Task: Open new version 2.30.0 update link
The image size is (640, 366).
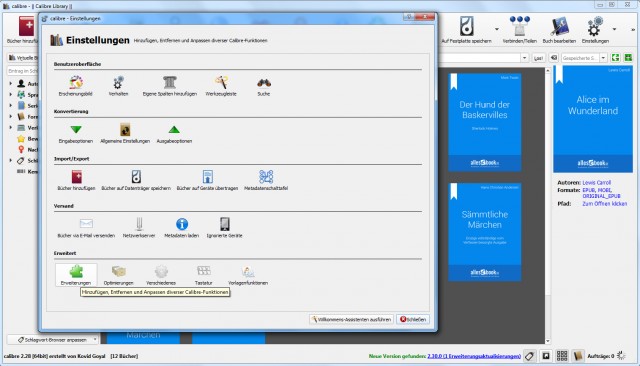Action: coord(474,356)
